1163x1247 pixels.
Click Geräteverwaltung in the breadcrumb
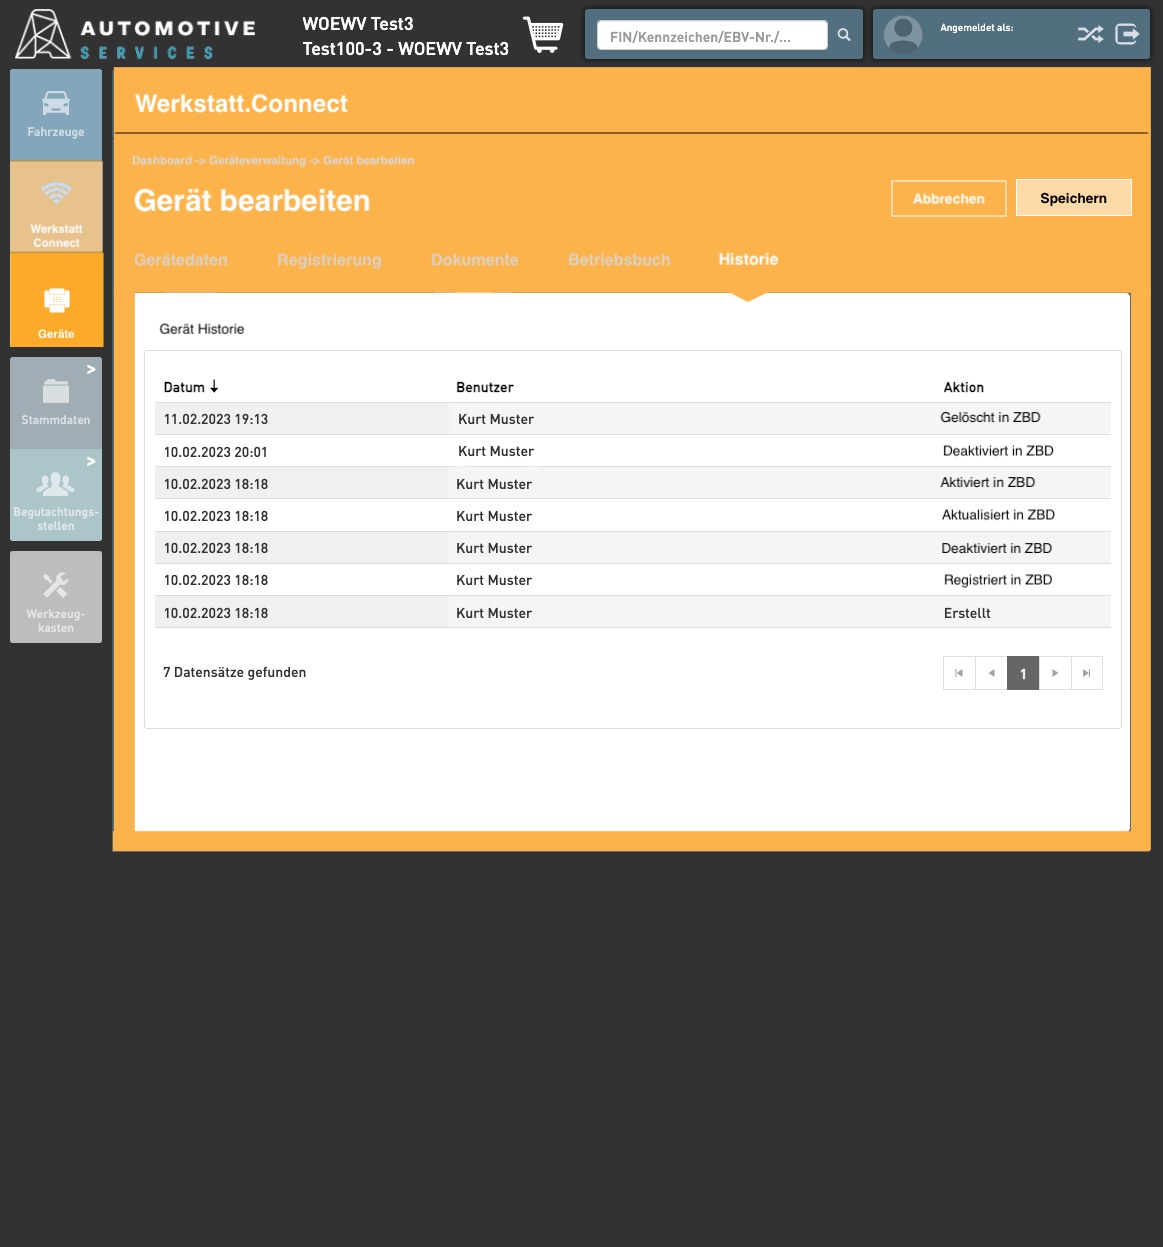(257, 161)
